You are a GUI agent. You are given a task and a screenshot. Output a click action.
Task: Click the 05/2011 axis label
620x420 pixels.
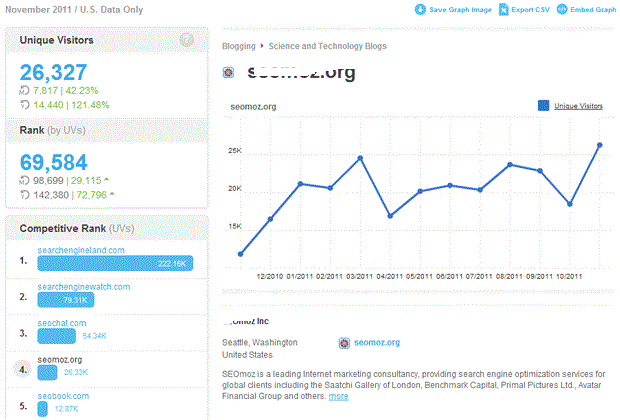click(420, 276)
